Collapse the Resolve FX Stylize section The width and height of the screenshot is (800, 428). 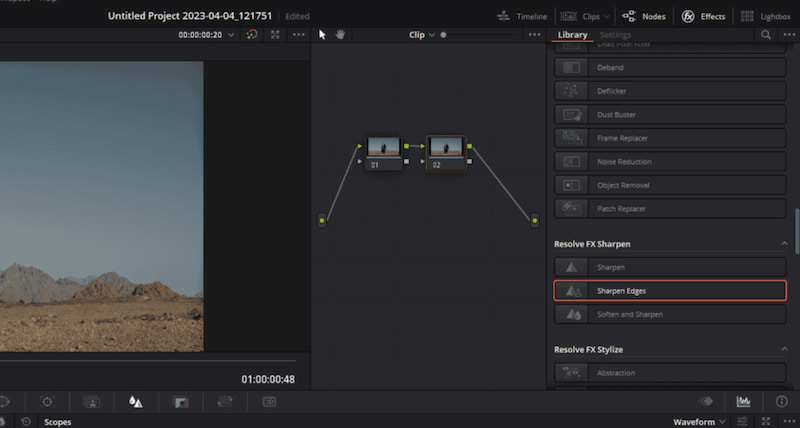[784, 349]
